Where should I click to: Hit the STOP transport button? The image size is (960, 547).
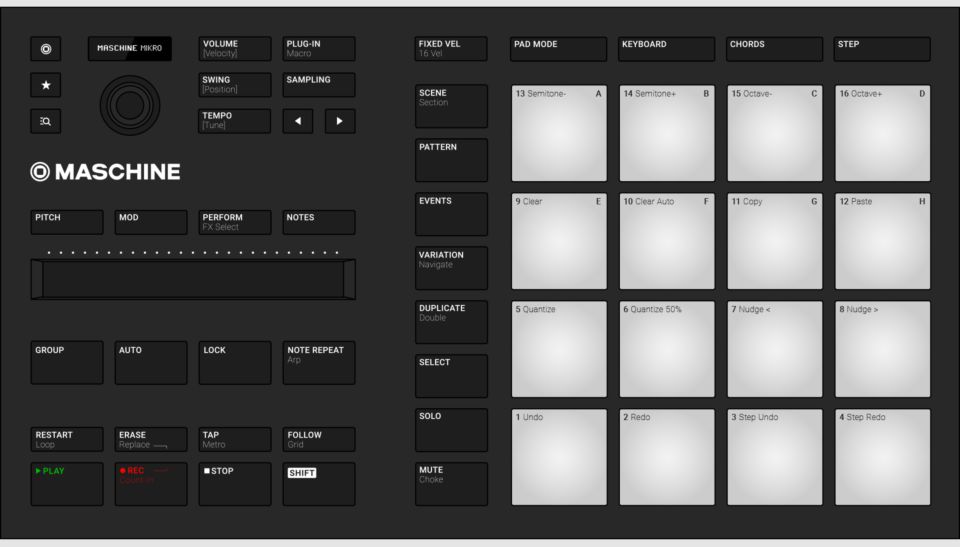click(234, 484)
